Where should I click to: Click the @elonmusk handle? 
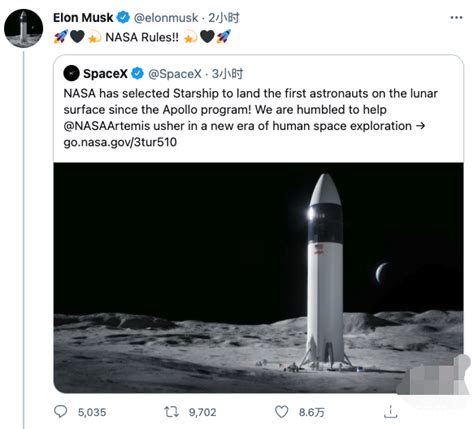tap(166, 18)
